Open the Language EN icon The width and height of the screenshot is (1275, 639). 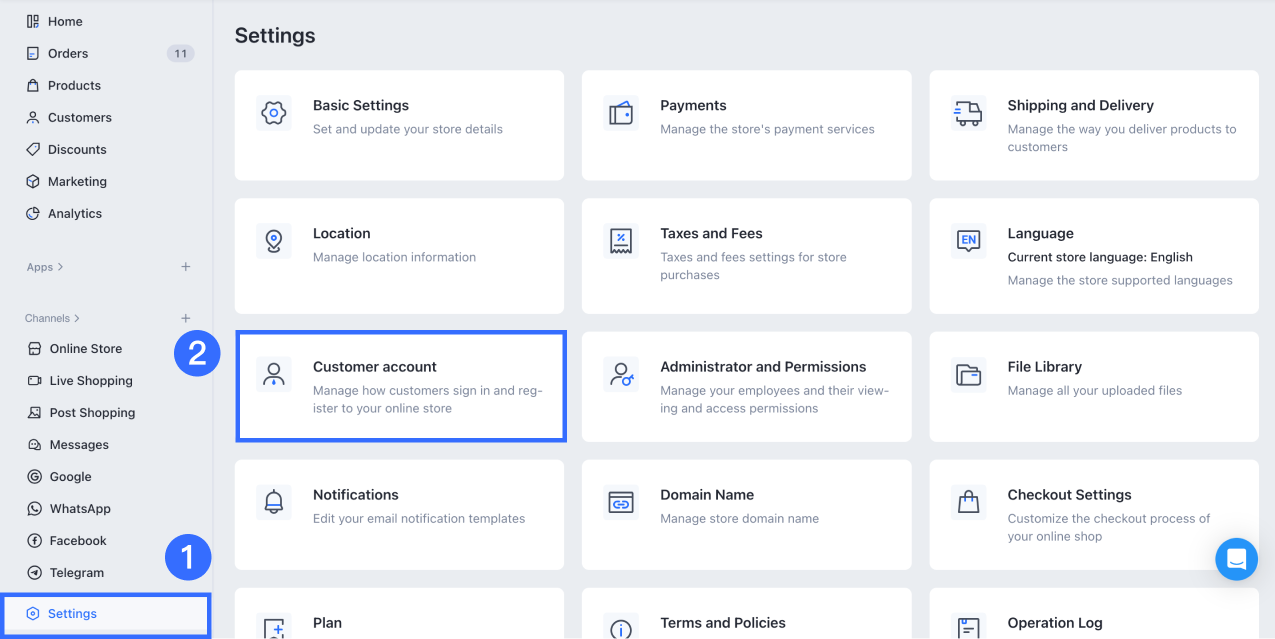967,241
